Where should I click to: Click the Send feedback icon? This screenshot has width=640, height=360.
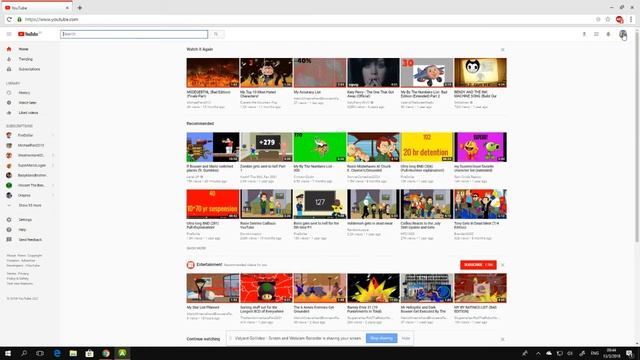(x=9, y=240)
